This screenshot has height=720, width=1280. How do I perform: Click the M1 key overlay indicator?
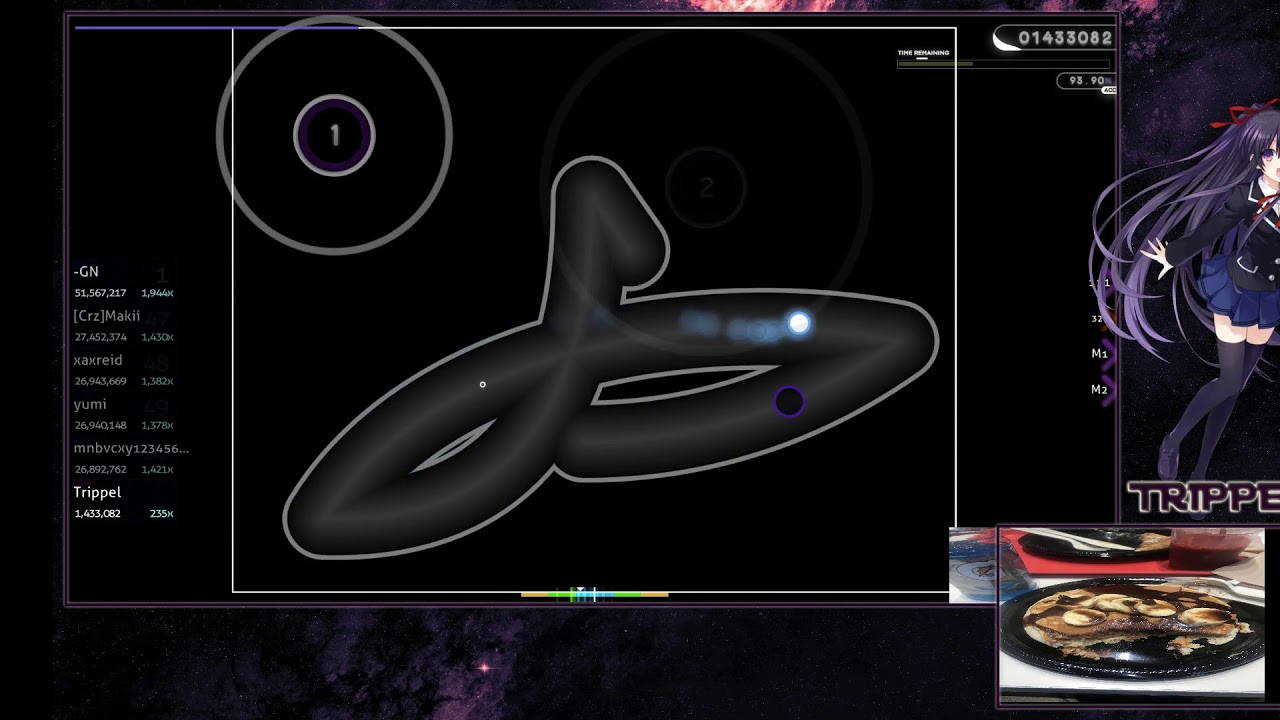[x=1100, y=354]
